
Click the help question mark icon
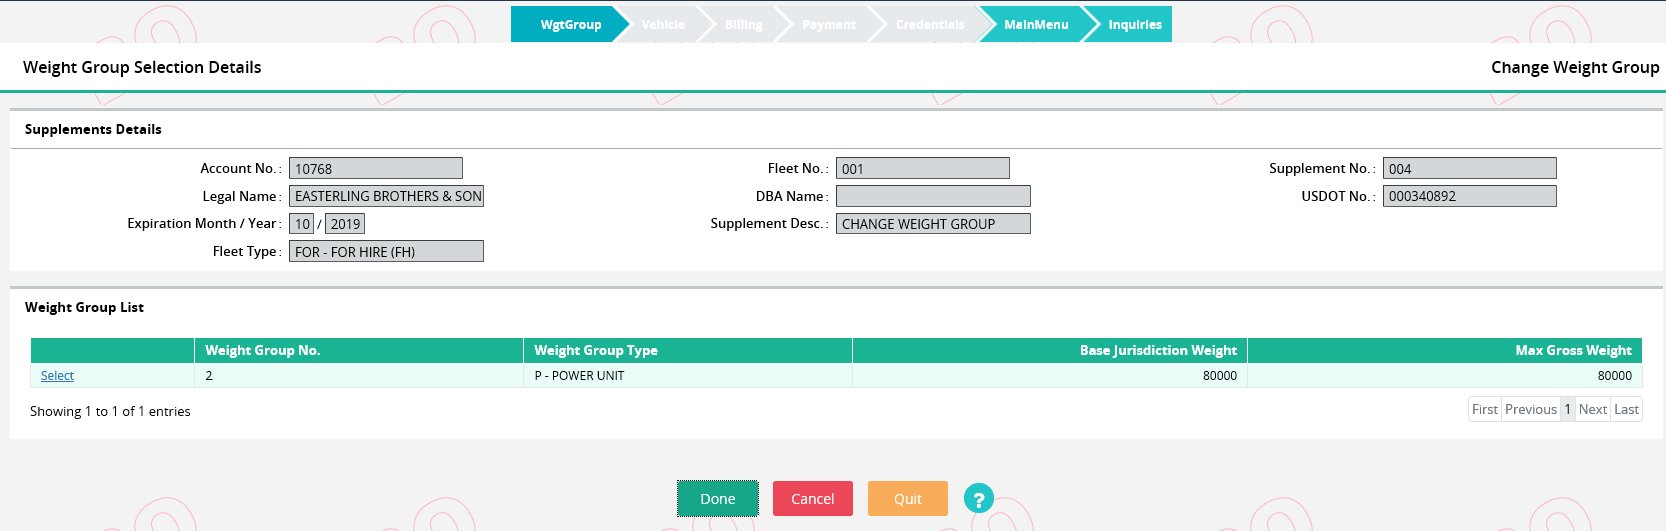[x=978, y=498]
